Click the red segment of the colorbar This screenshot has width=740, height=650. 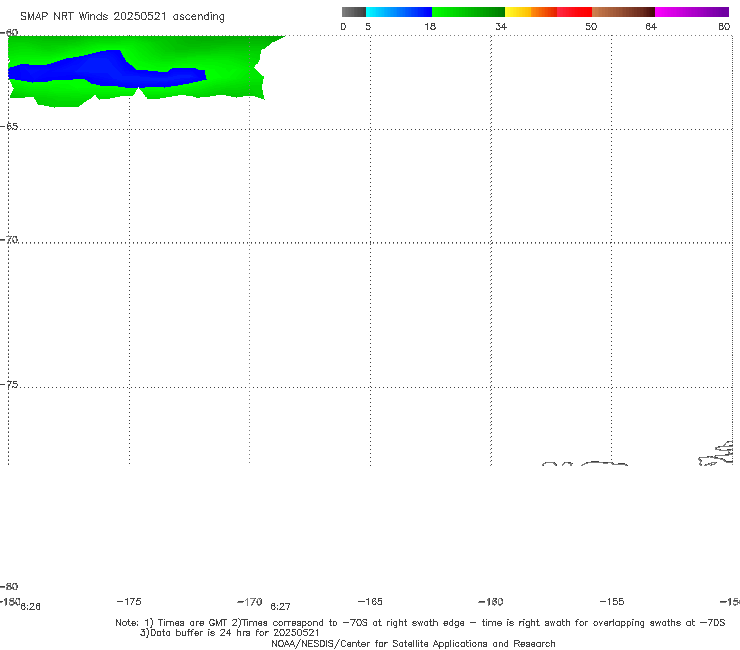coord(574,12)
